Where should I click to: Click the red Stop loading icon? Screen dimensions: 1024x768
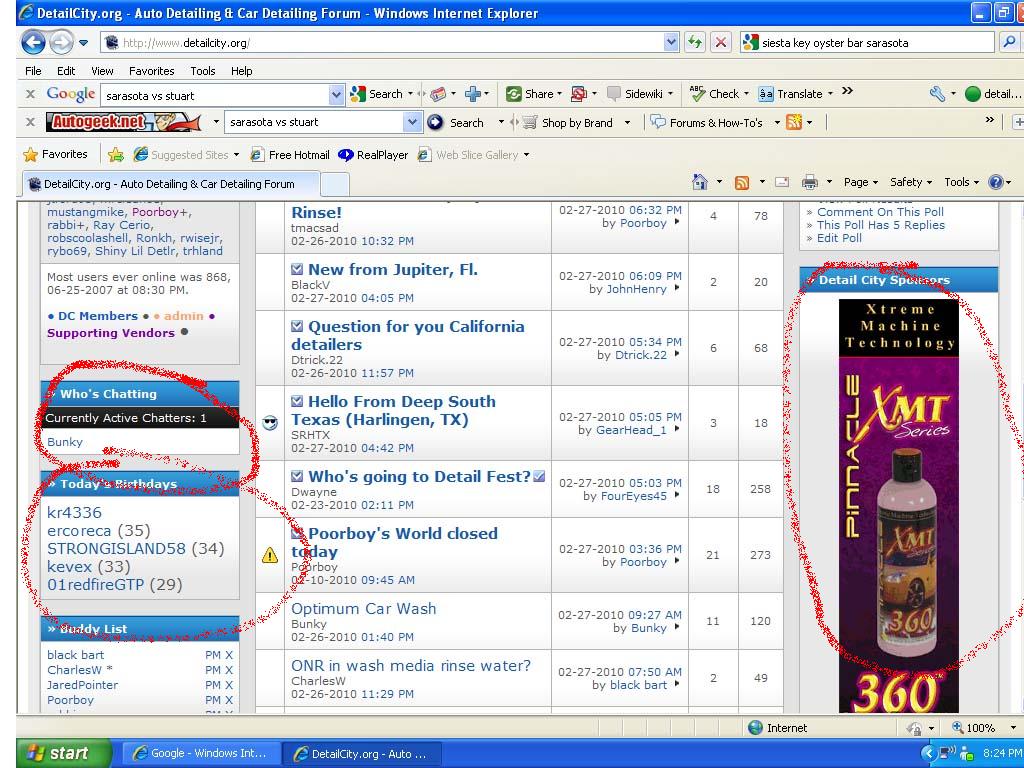(720, 42)
